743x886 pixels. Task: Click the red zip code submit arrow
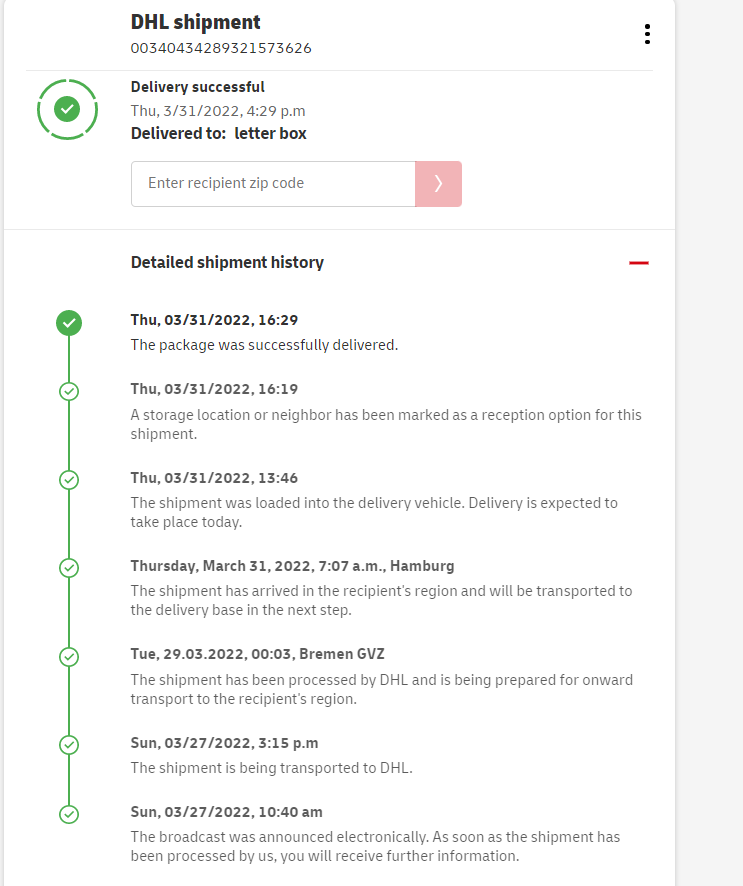438,184
